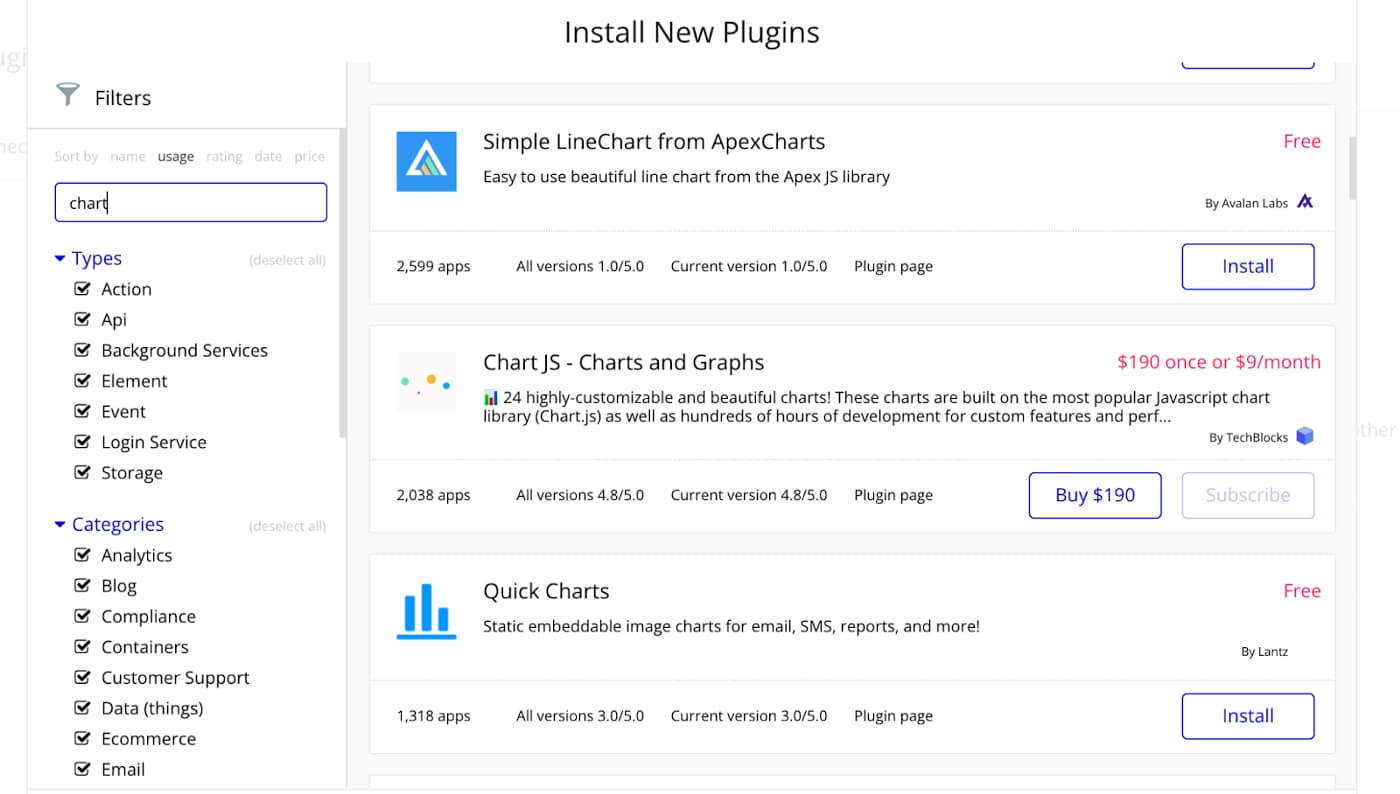The width and height of the screenshot is (1400, 794).
Task: Sort plugins by rating
Action: pos(224,156)
